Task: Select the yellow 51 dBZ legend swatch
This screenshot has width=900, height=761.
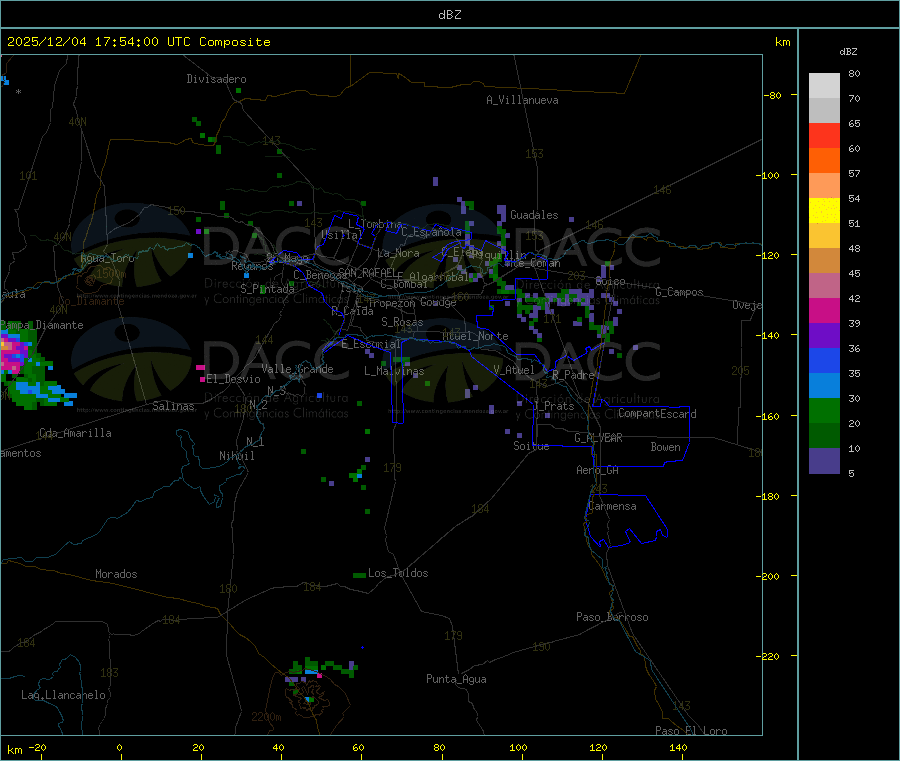Action: pos(824,211)
